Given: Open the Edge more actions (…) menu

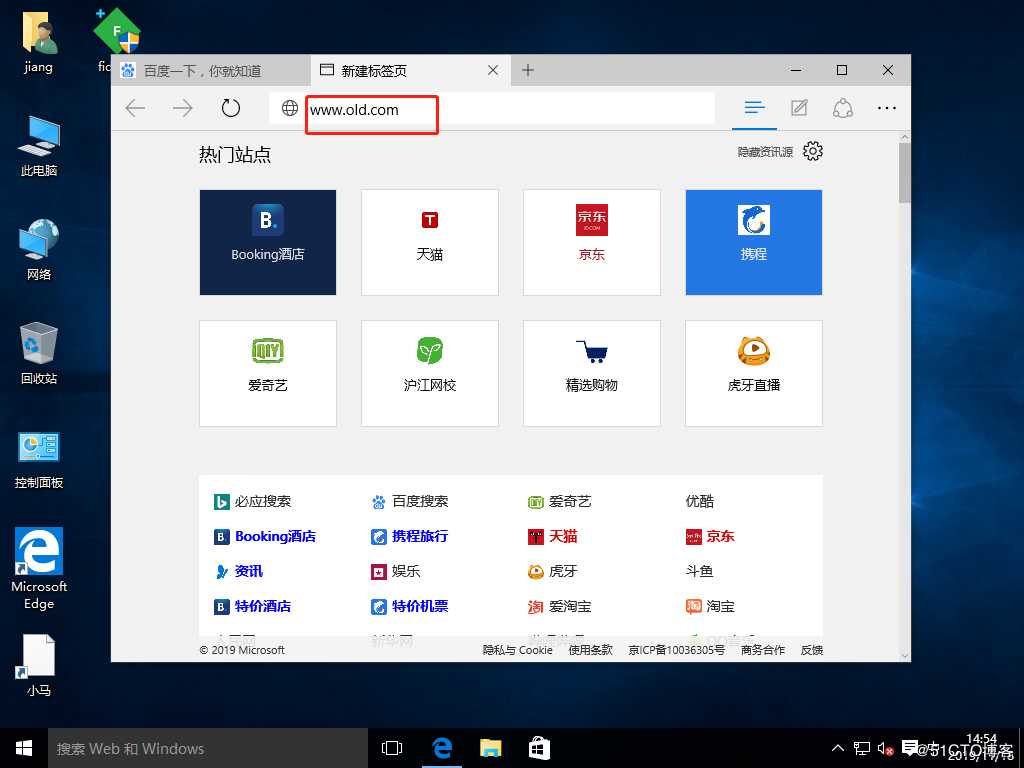Looking at the screenshot, I should (887, 108).
